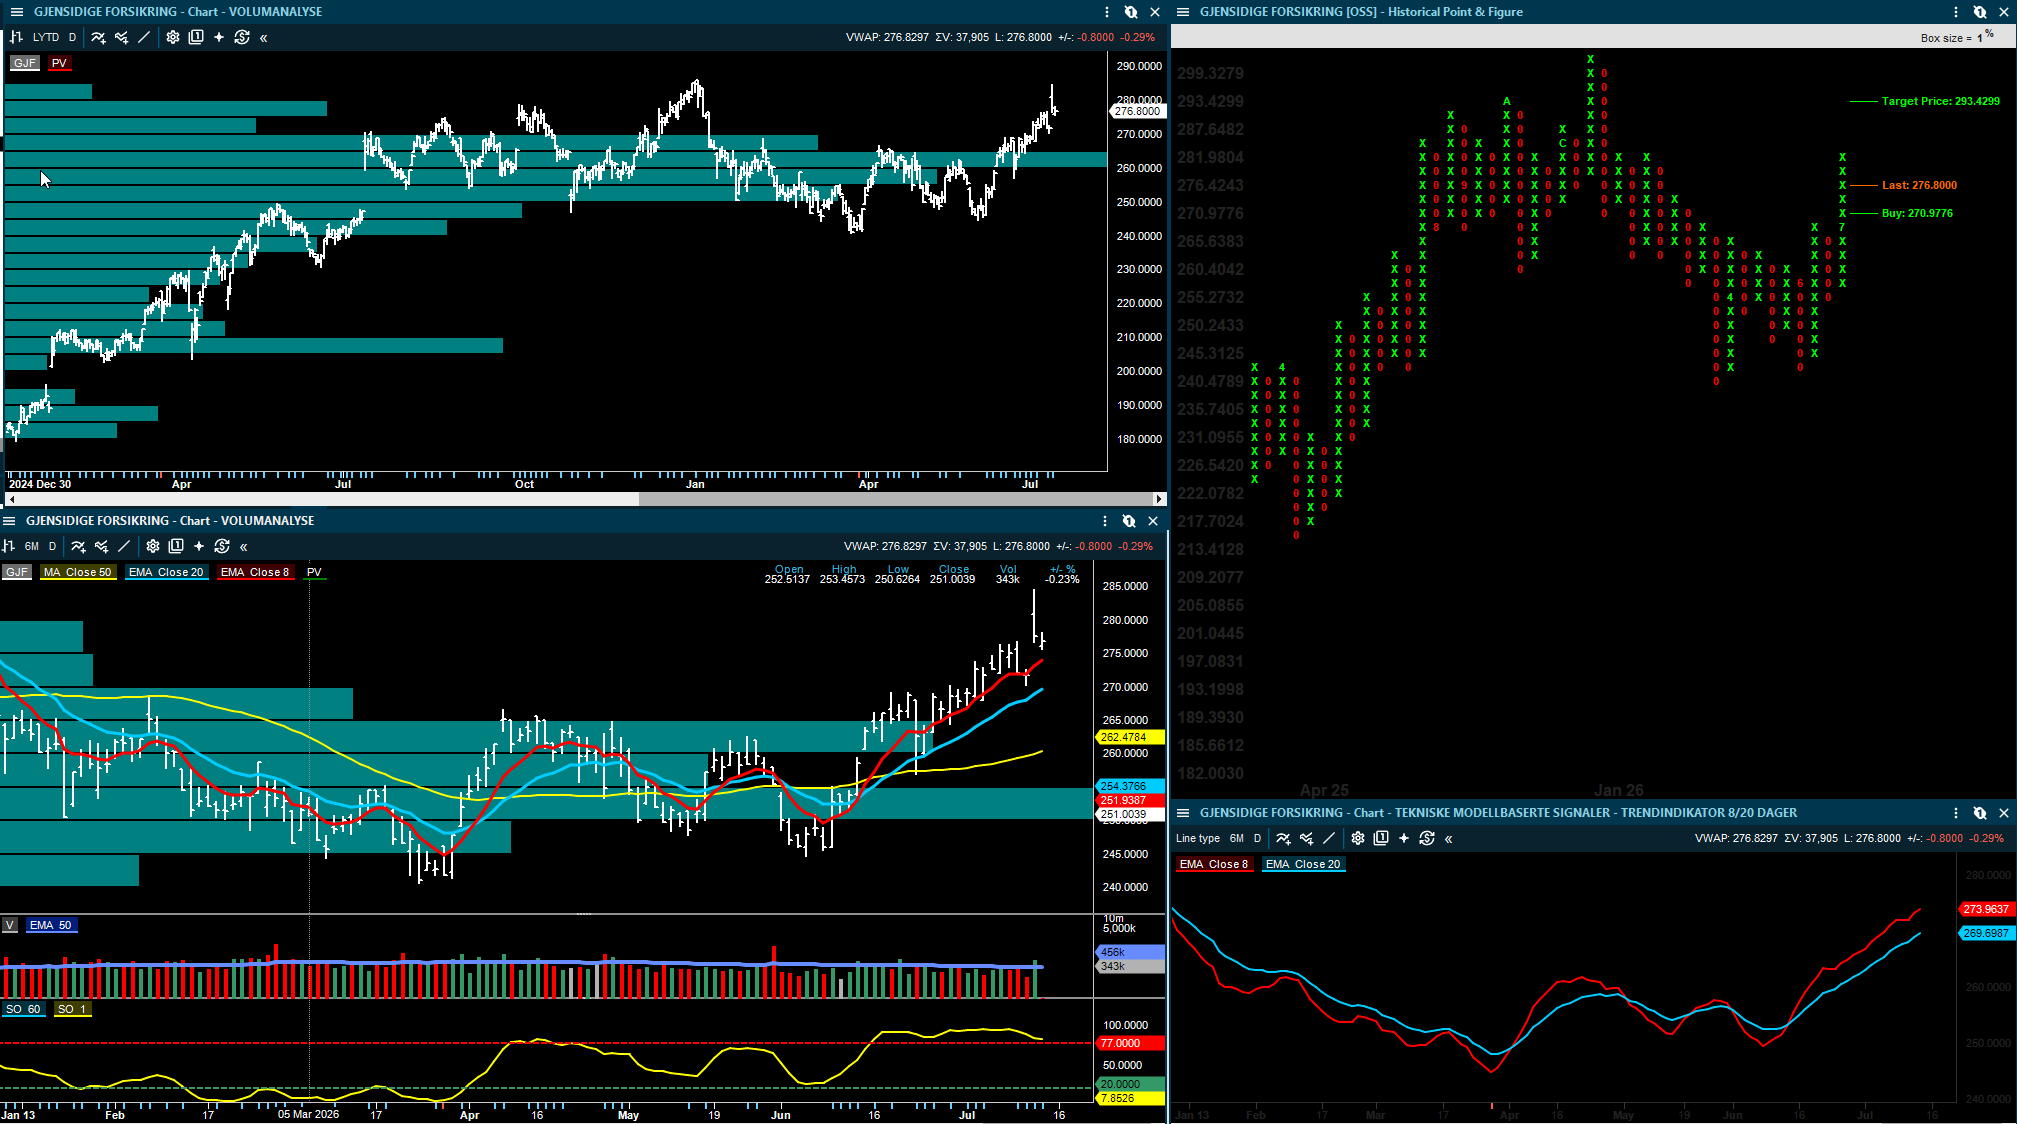Add indicator in TRENDINDIKATOR chart toolbar
Screen dimensions: 2017x1124
[1283, 838]
